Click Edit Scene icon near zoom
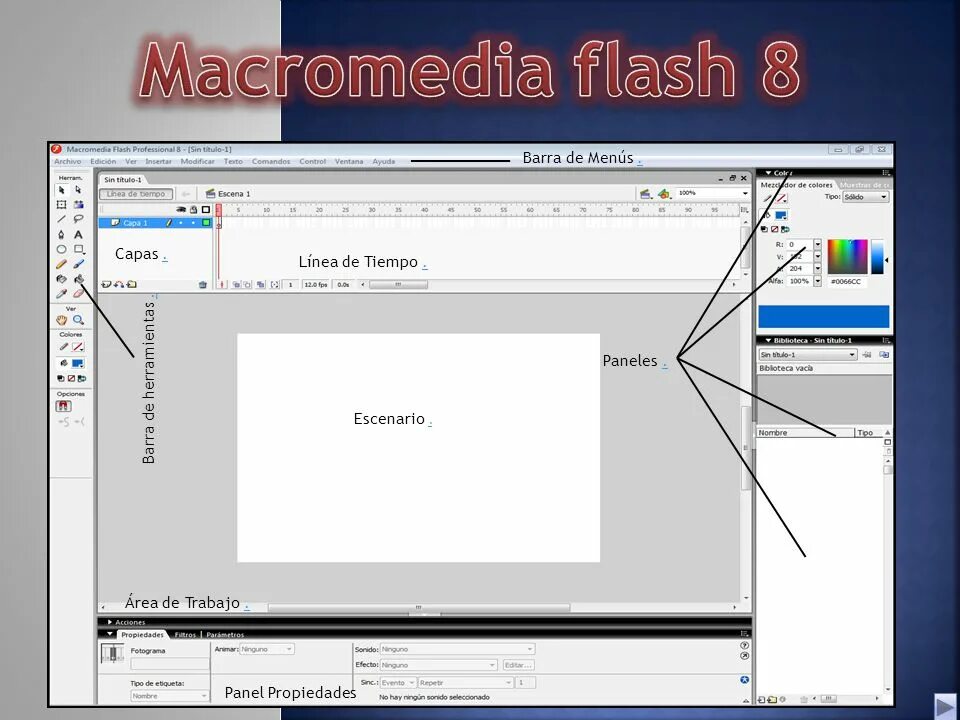The image size is (960, 720). 645,194
